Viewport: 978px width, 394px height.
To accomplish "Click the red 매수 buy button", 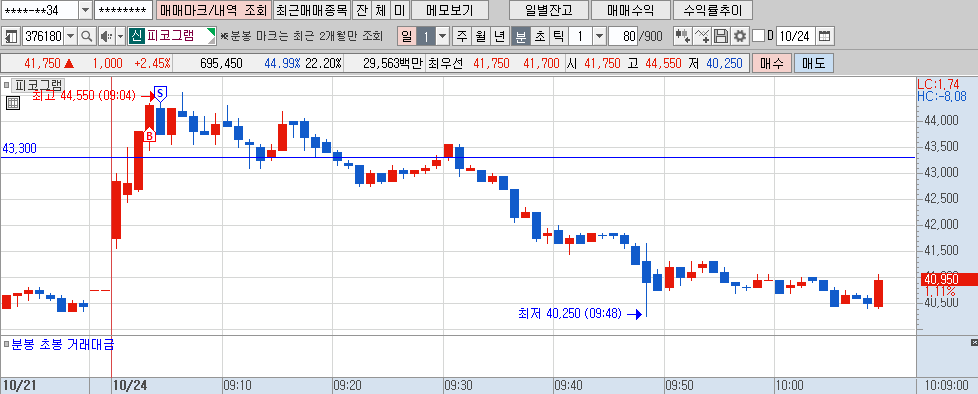I will pyautogui.click(x=772, y=63).
